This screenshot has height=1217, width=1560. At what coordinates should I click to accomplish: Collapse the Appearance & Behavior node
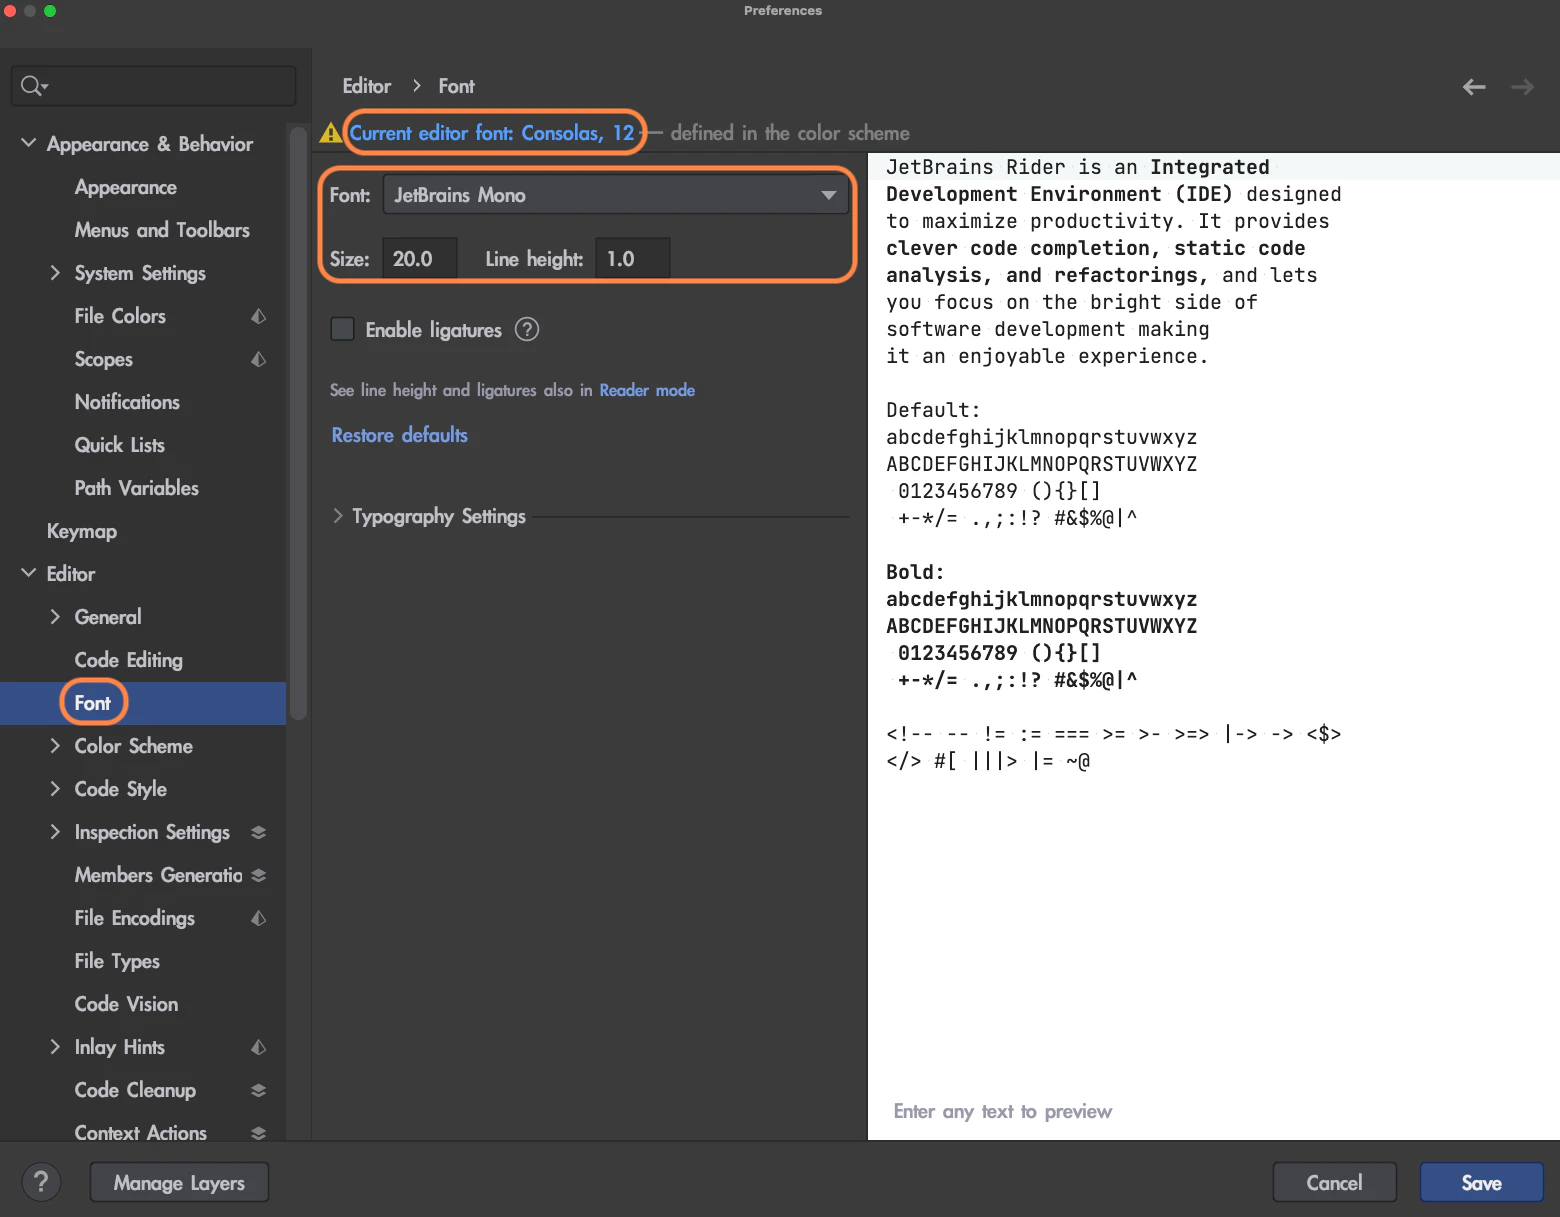coord(28,144)
